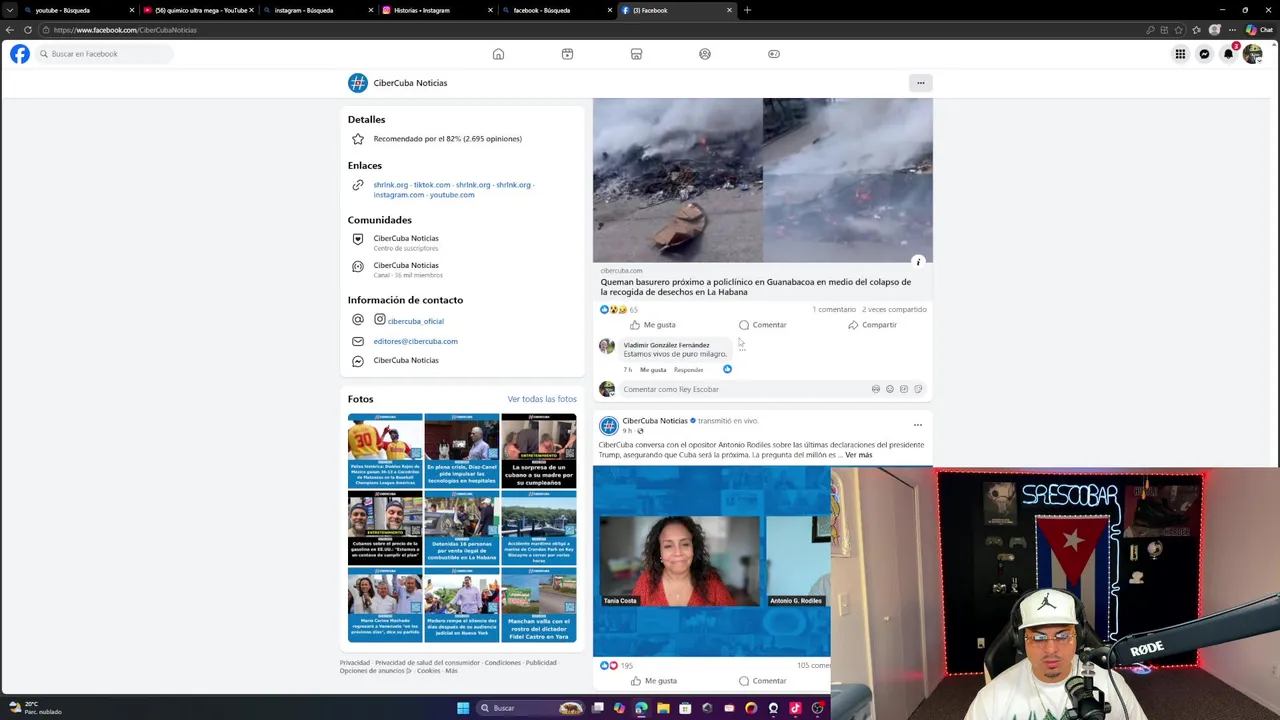Image resolution: width=1280 pixels, height=720 pixels.
Task: Like the live video post with Me gusta
Action: coord(654,681)
